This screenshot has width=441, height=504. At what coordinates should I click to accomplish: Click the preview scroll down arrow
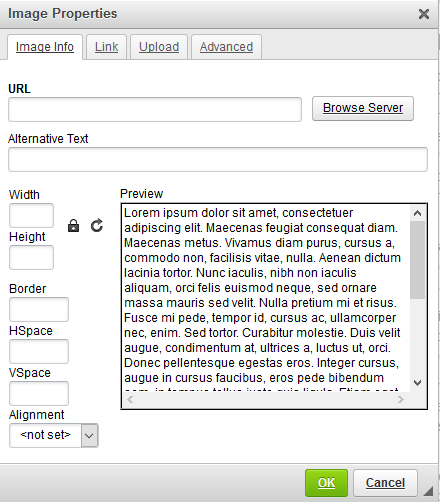[x=417, y=383]
